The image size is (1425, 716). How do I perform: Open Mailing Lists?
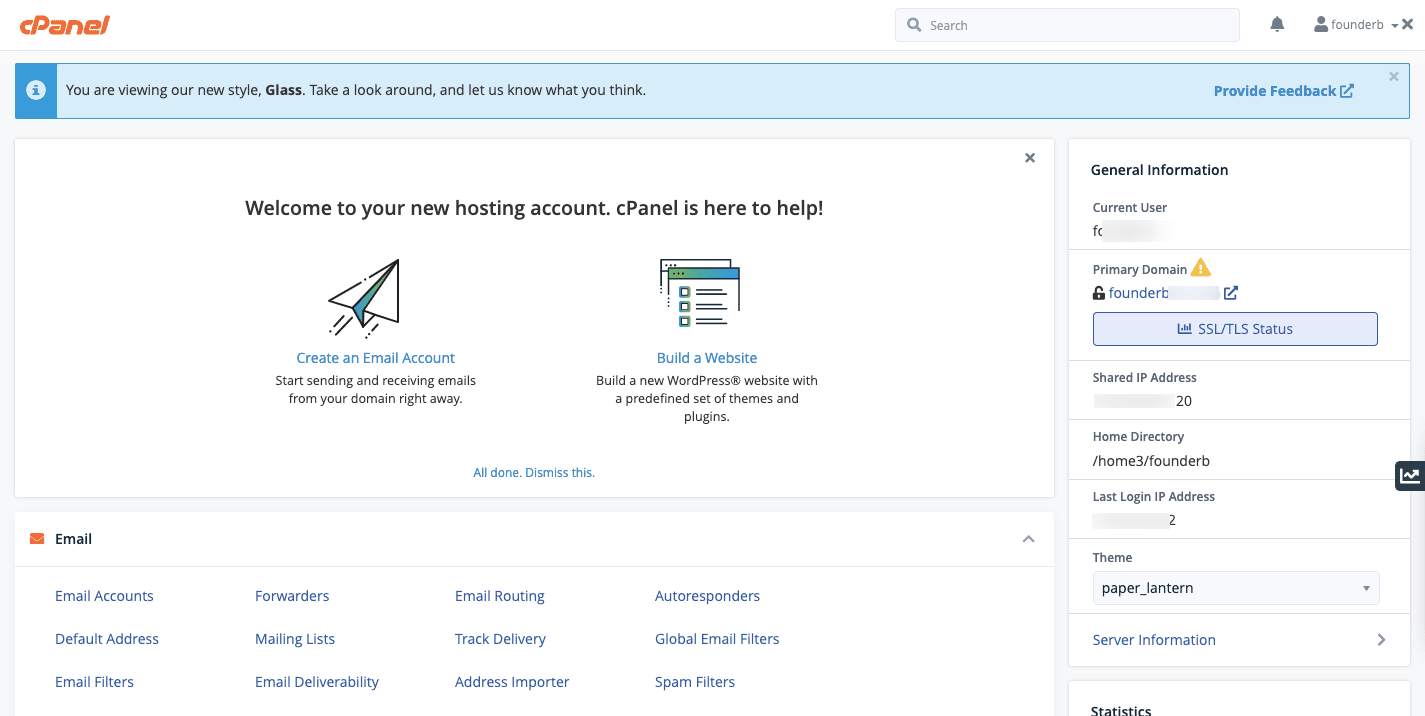(295, 639)
